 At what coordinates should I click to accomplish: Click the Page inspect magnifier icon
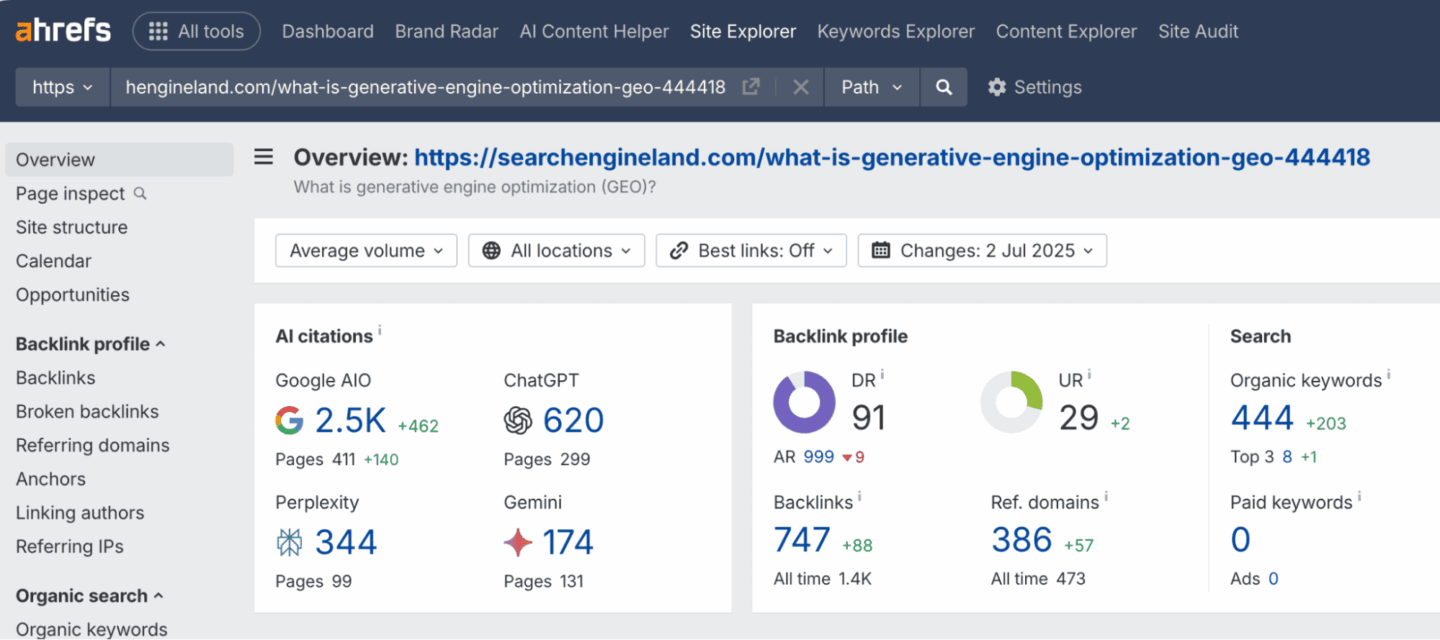click(140, 193)
